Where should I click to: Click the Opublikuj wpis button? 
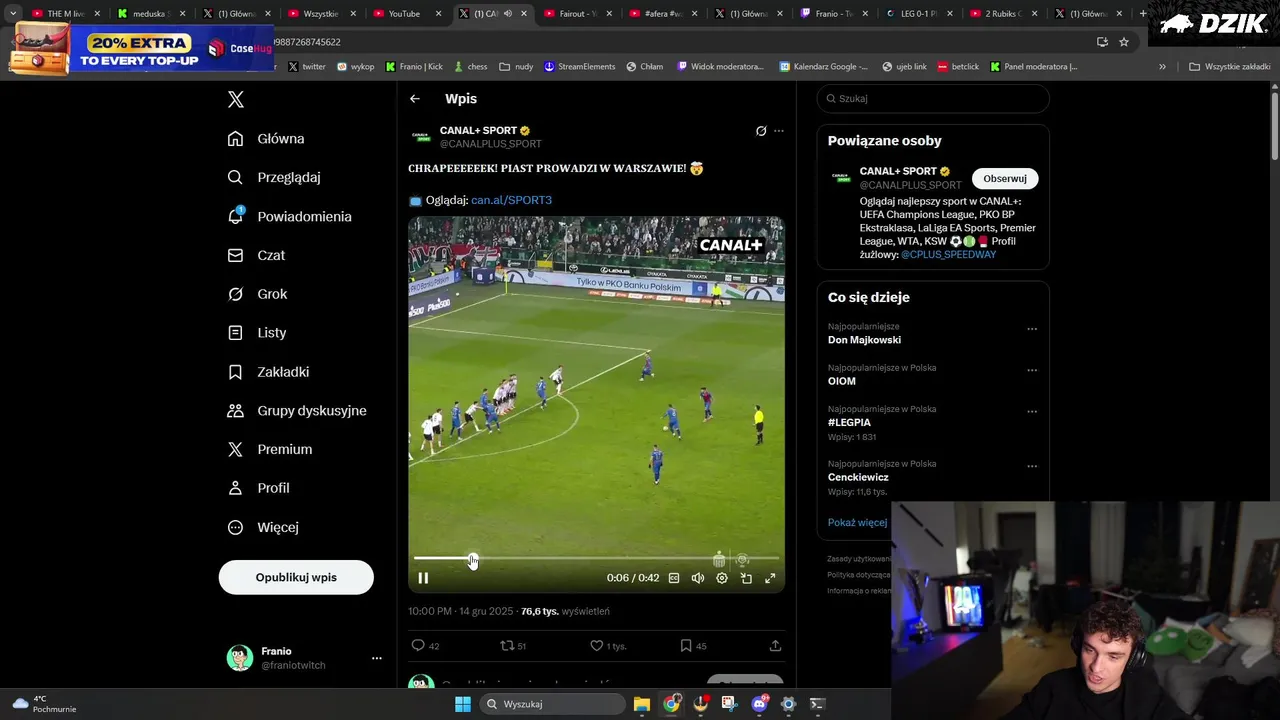[x=296, y=577]
